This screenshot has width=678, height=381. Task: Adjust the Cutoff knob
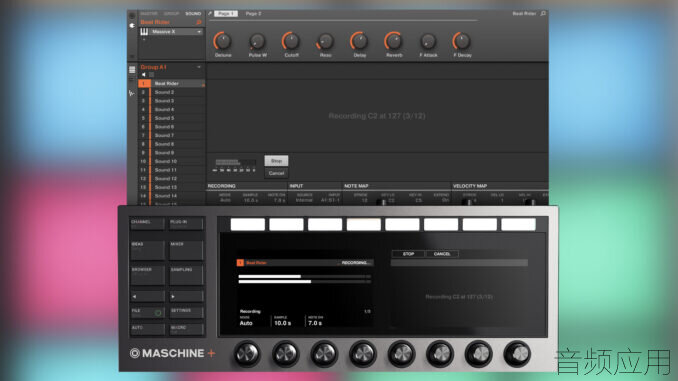(291, 41)
